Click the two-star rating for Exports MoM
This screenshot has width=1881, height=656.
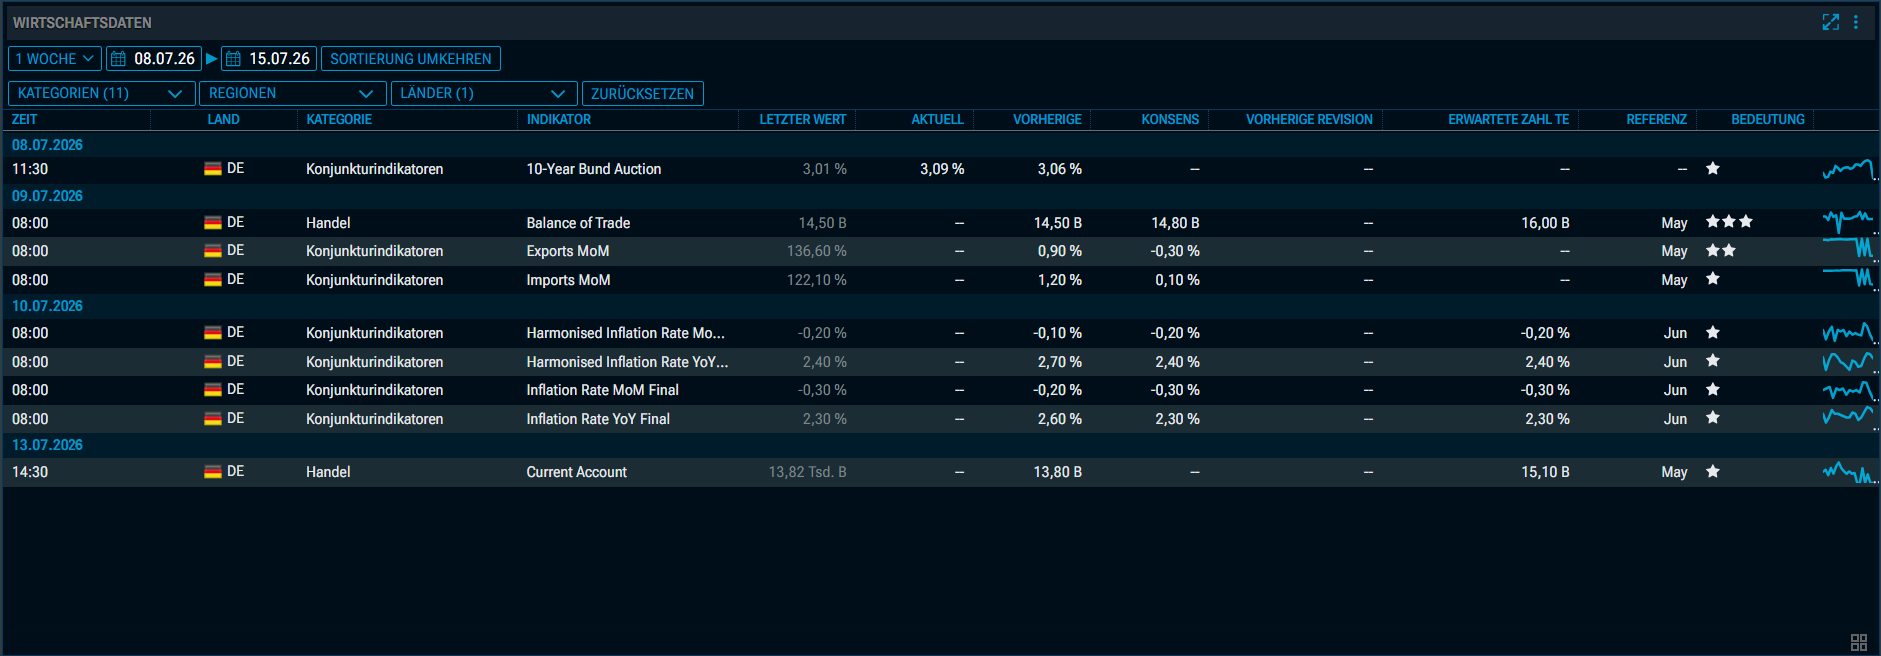[x=1721, y=250]
